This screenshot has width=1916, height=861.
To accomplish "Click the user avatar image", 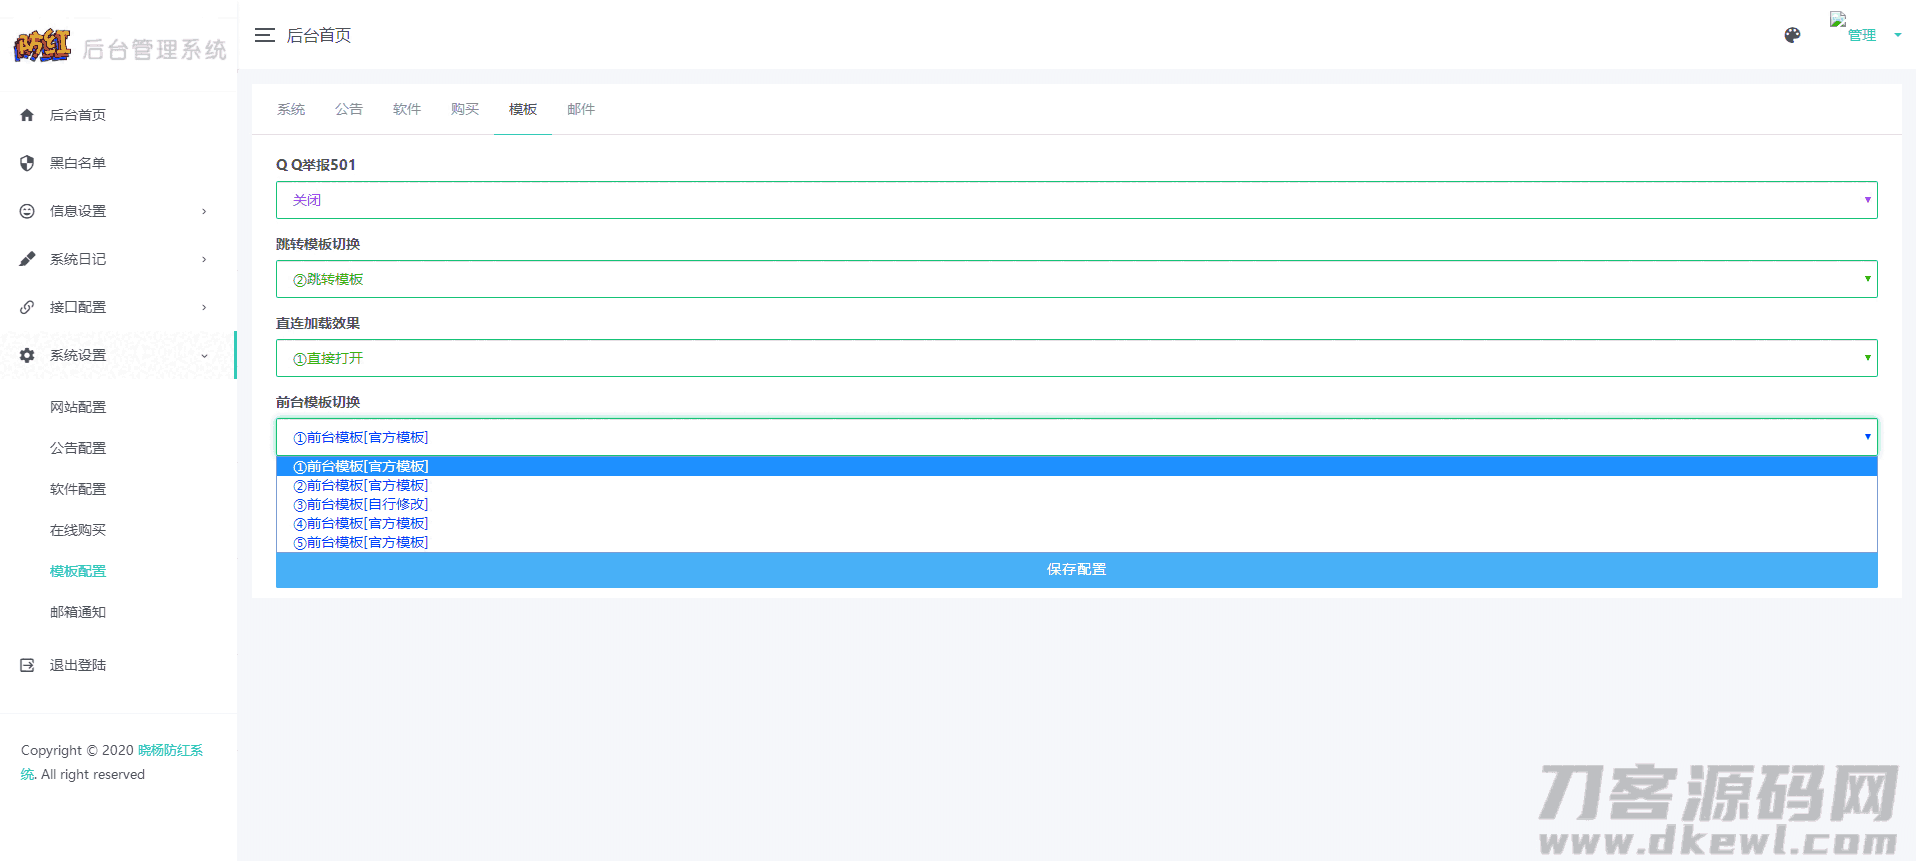I will click(x=1838, y=19).
